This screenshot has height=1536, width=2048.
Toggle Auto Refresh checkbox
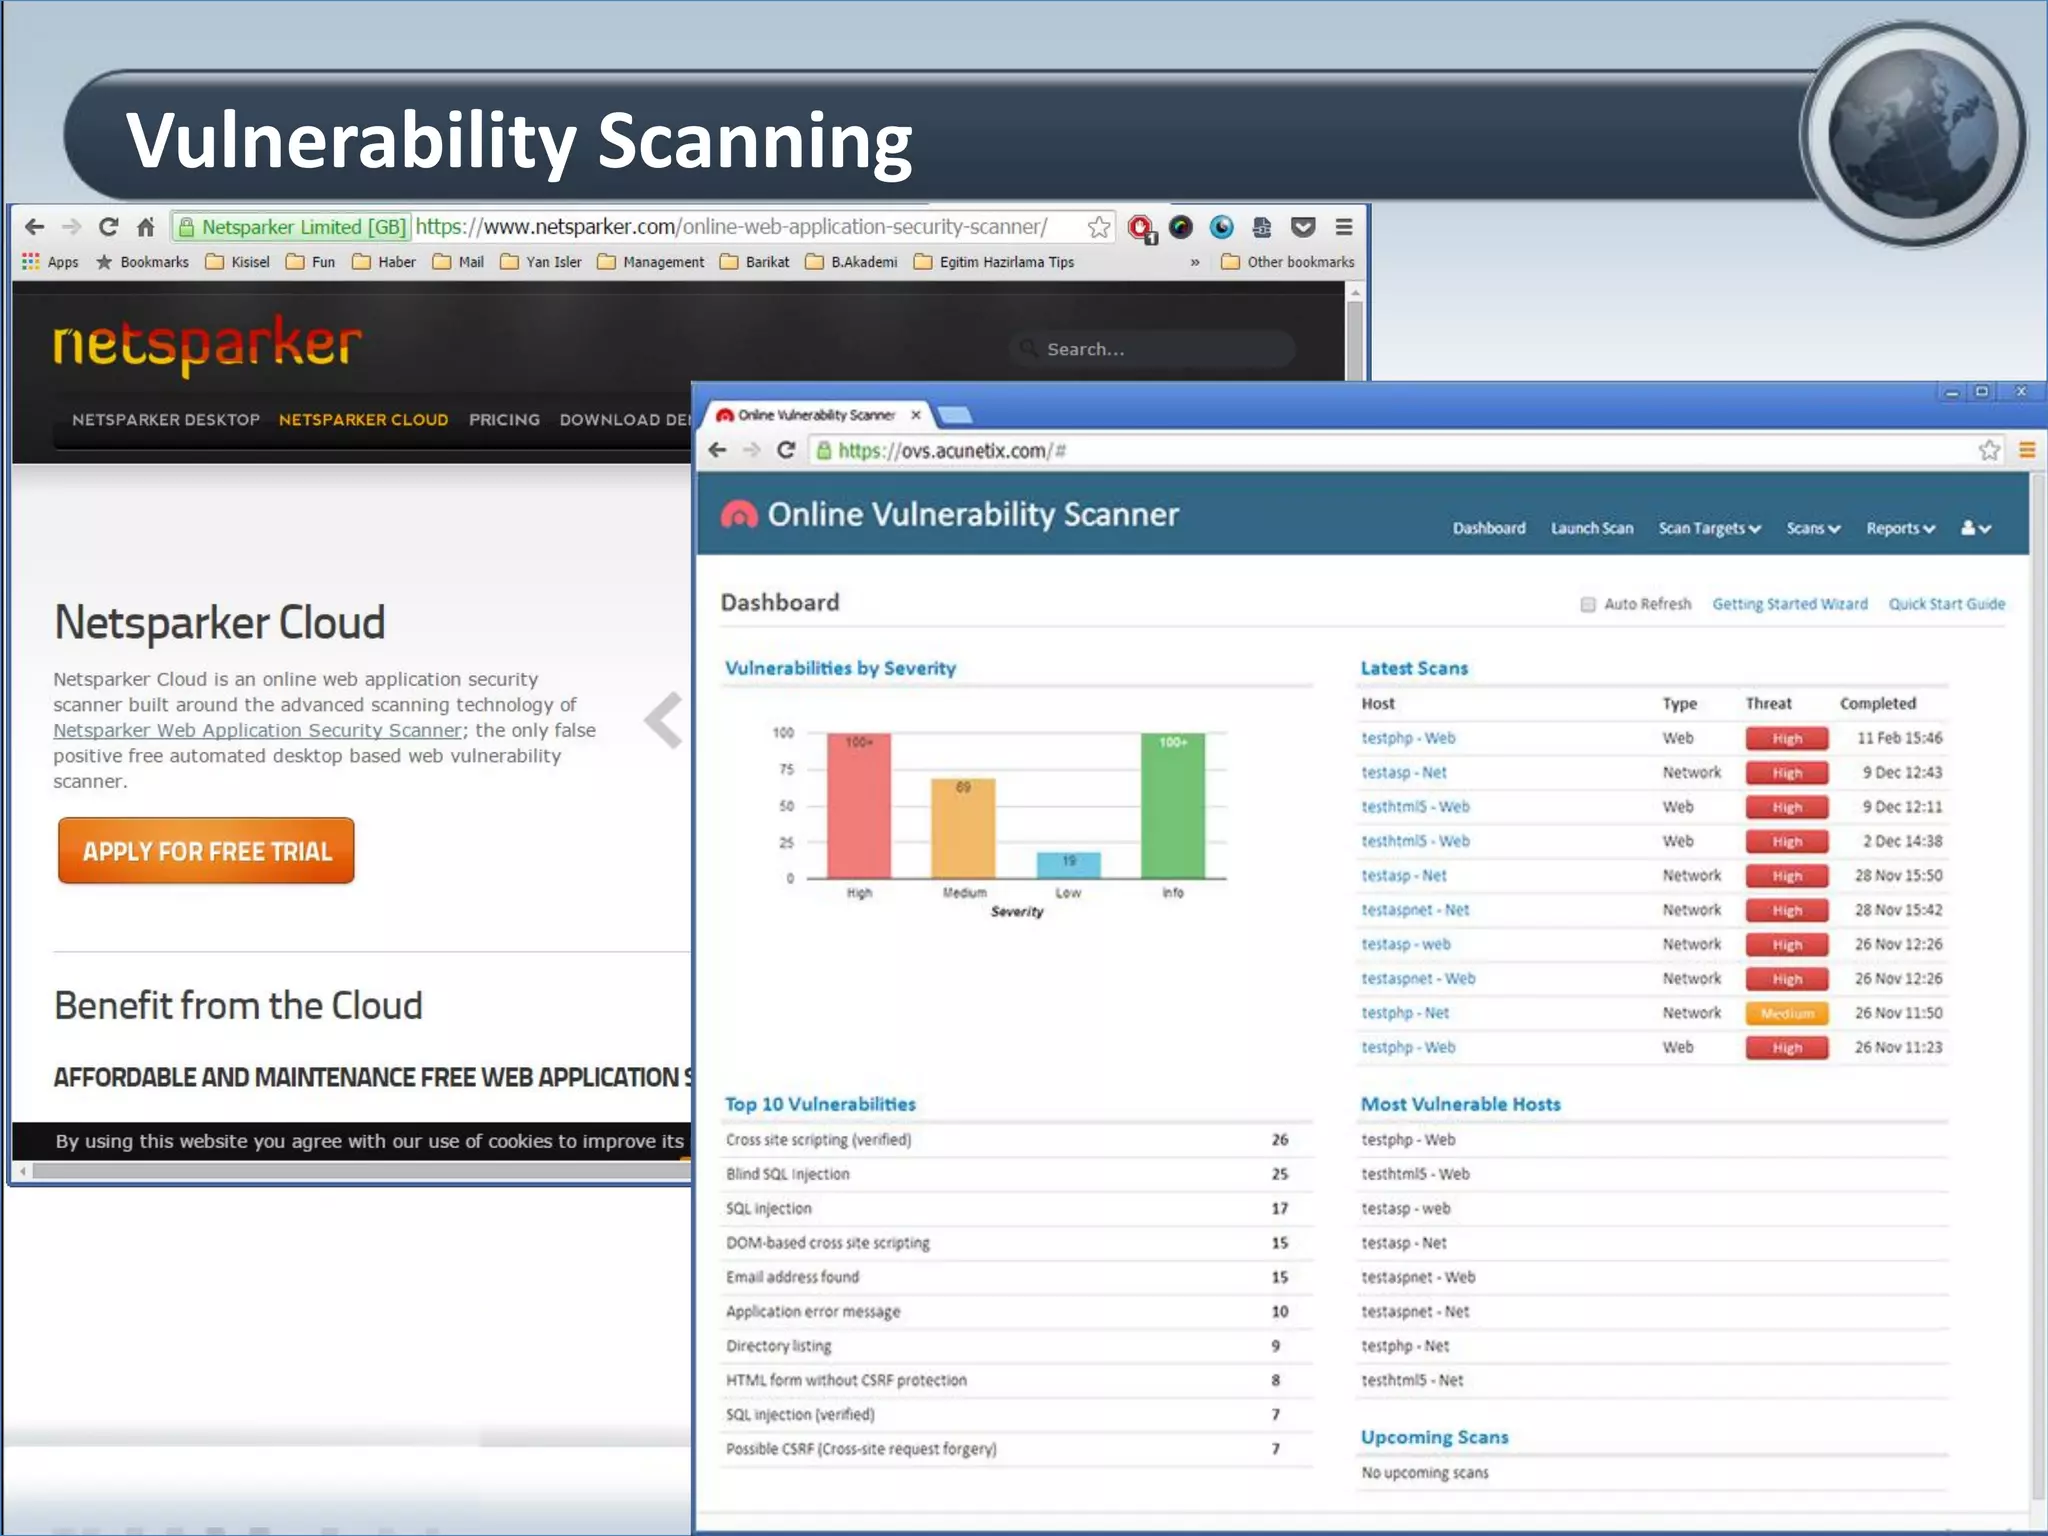click(x=1588, y=604)
